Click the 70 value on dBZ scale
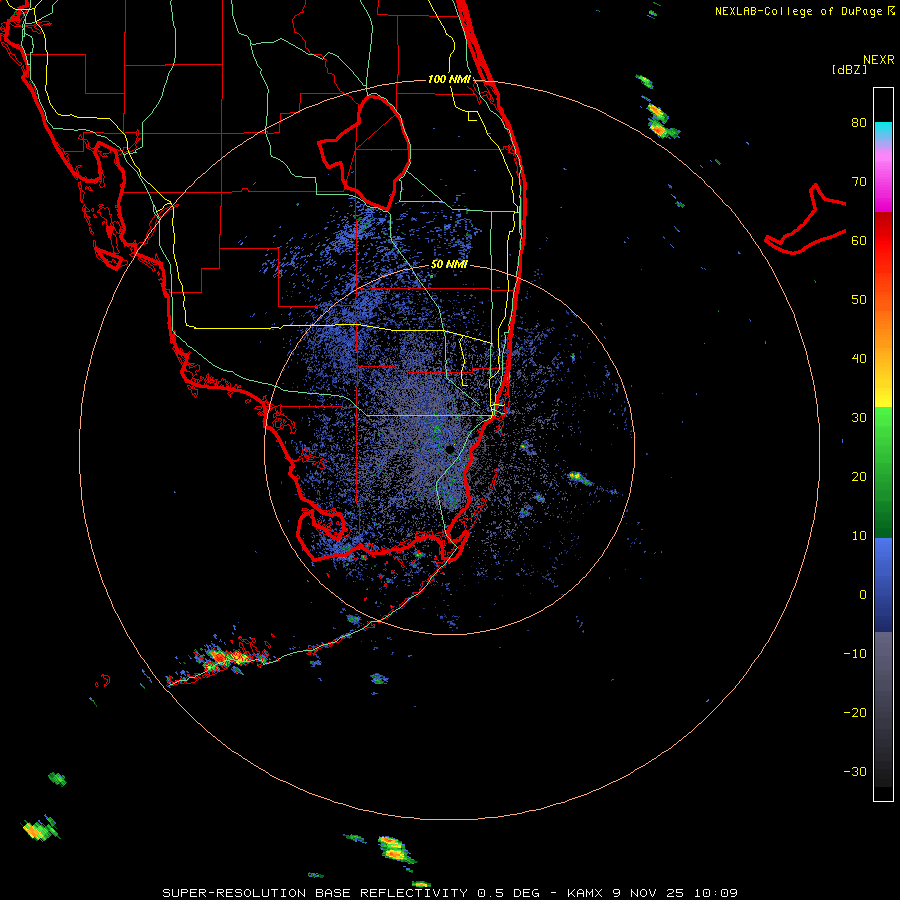 coord(859,182)
